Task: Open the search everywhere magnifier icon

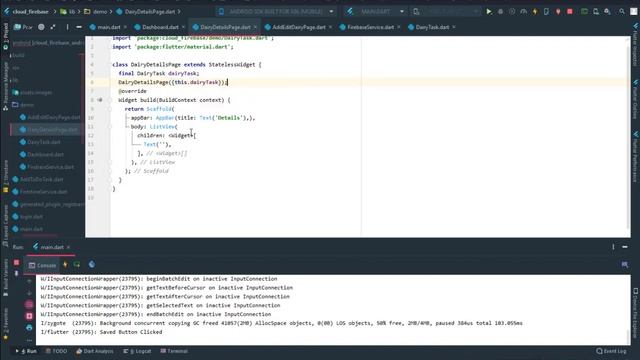Action: (x=622, y=12)
